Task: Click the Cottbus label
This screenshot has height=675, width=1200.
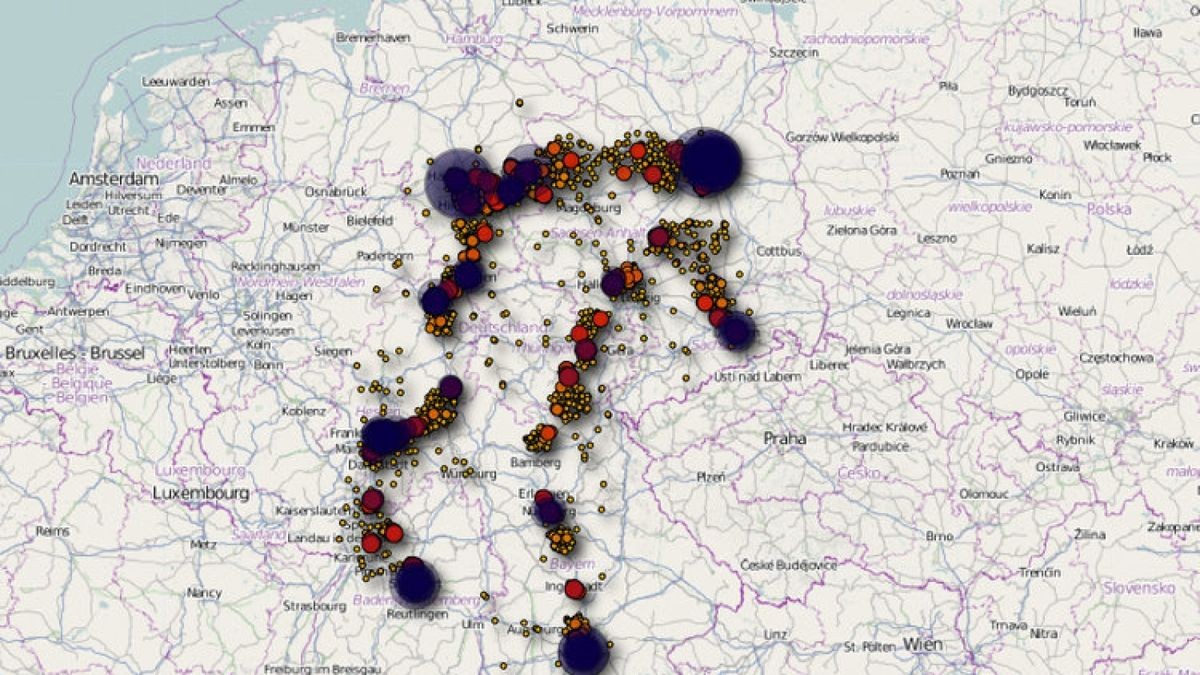Action: click(779, 252)
